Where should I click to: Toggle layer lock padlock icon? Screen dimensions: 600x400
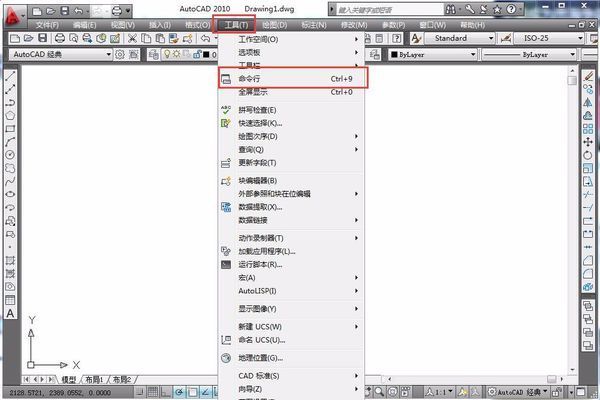point(197,54)
